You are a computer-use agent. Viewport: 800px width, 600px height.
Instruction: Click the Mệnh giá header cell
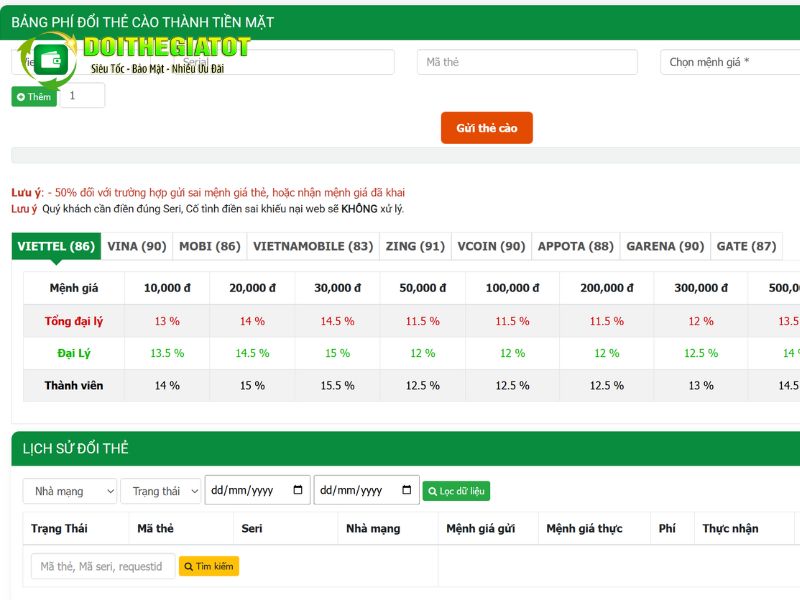(x=74, y=288)
